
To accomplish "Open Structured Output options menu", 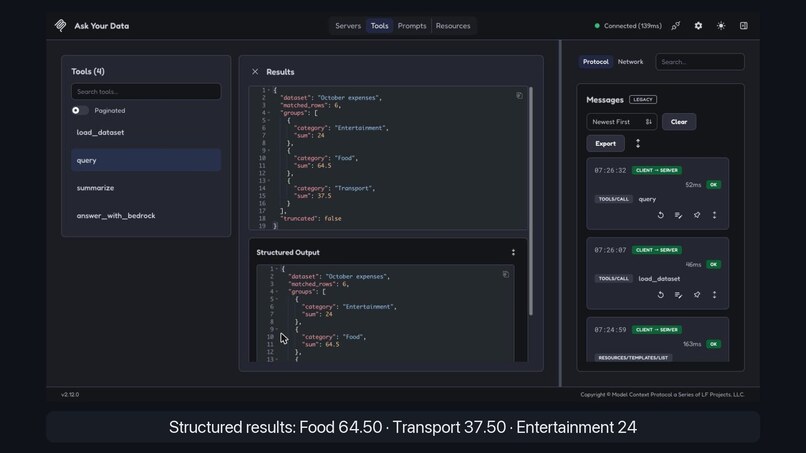I will pos(513,252).
